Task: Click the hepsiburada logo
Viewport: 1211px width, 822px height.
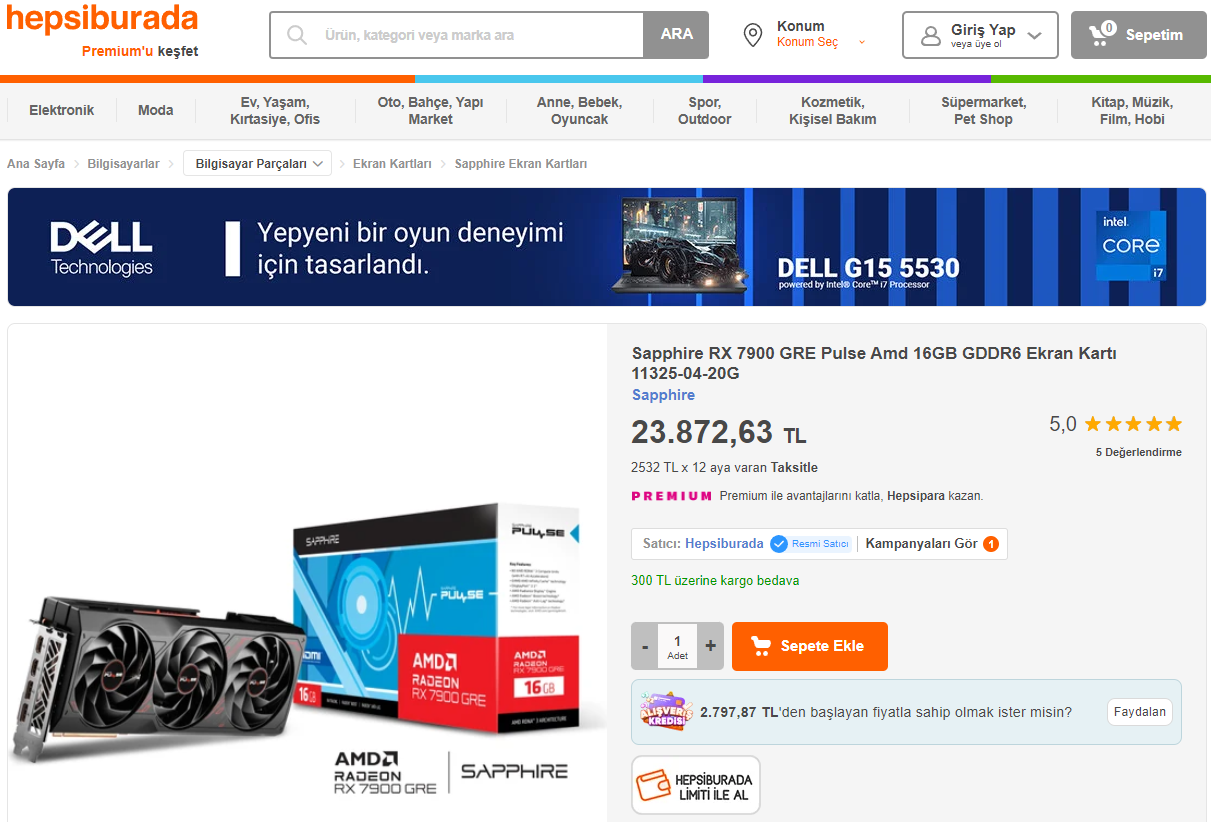Action: coord(102,18)
